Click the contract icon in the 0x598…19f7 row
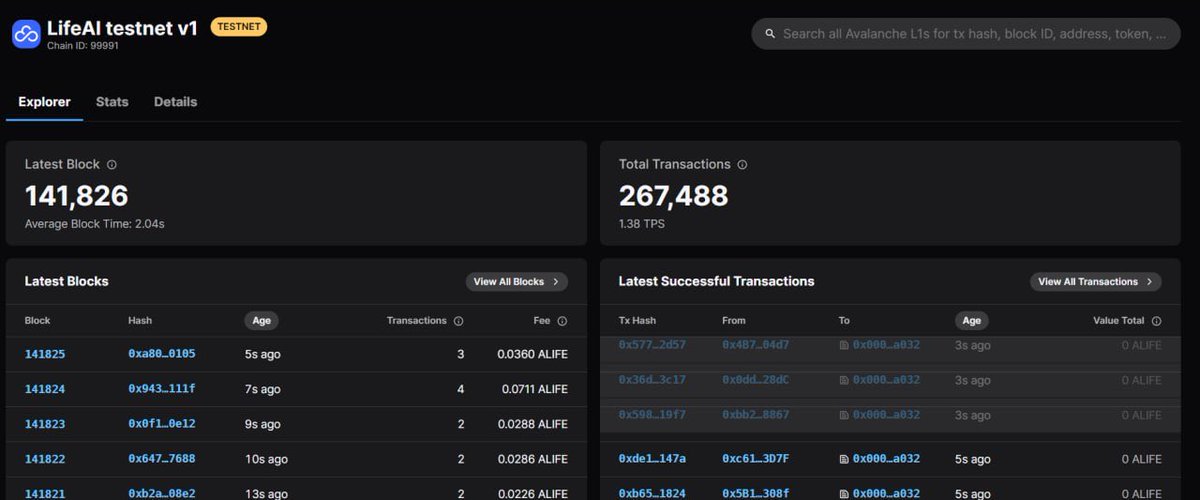 (x=844, y=415)
